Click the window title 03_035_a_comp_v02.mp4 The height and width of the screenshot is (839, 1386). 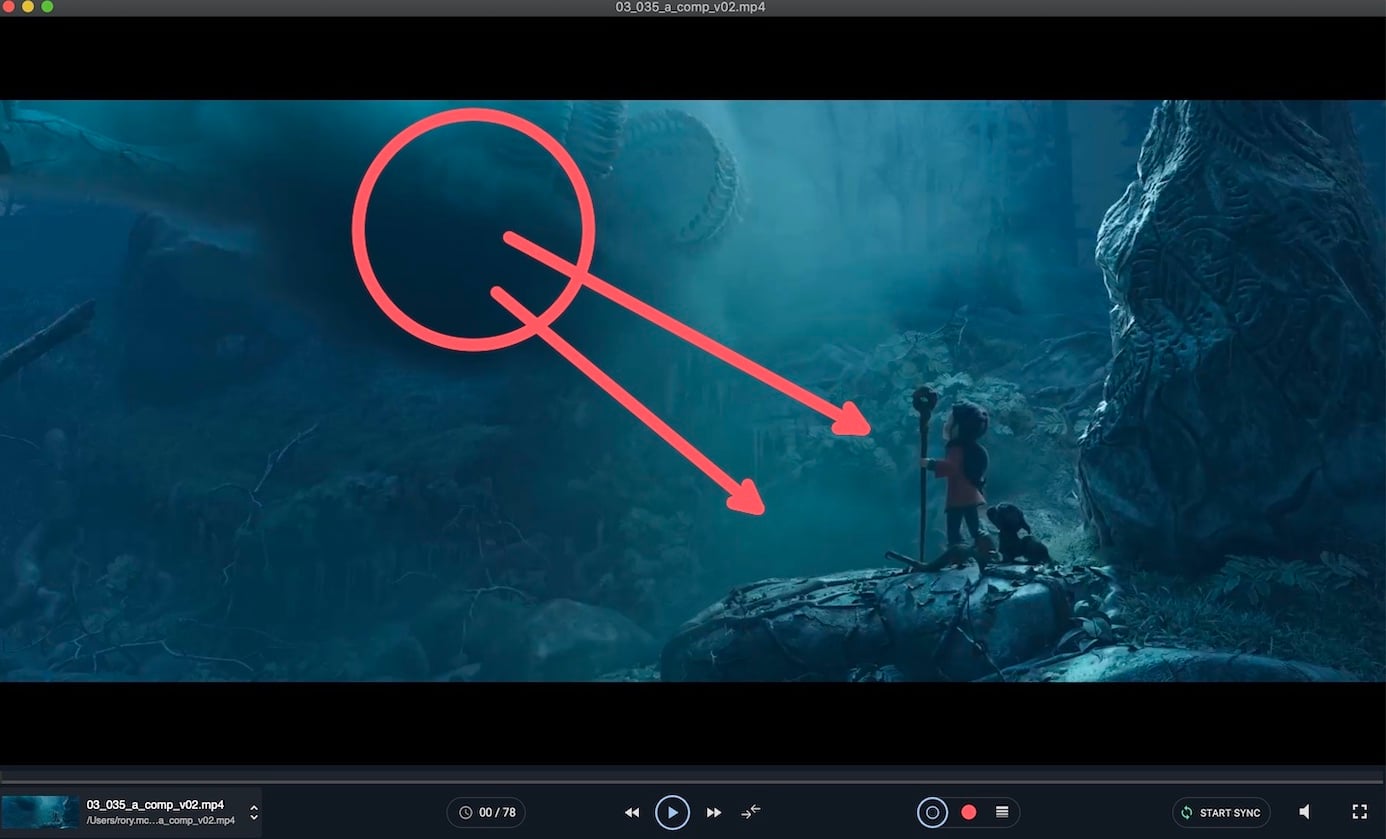tap(692, 7)
